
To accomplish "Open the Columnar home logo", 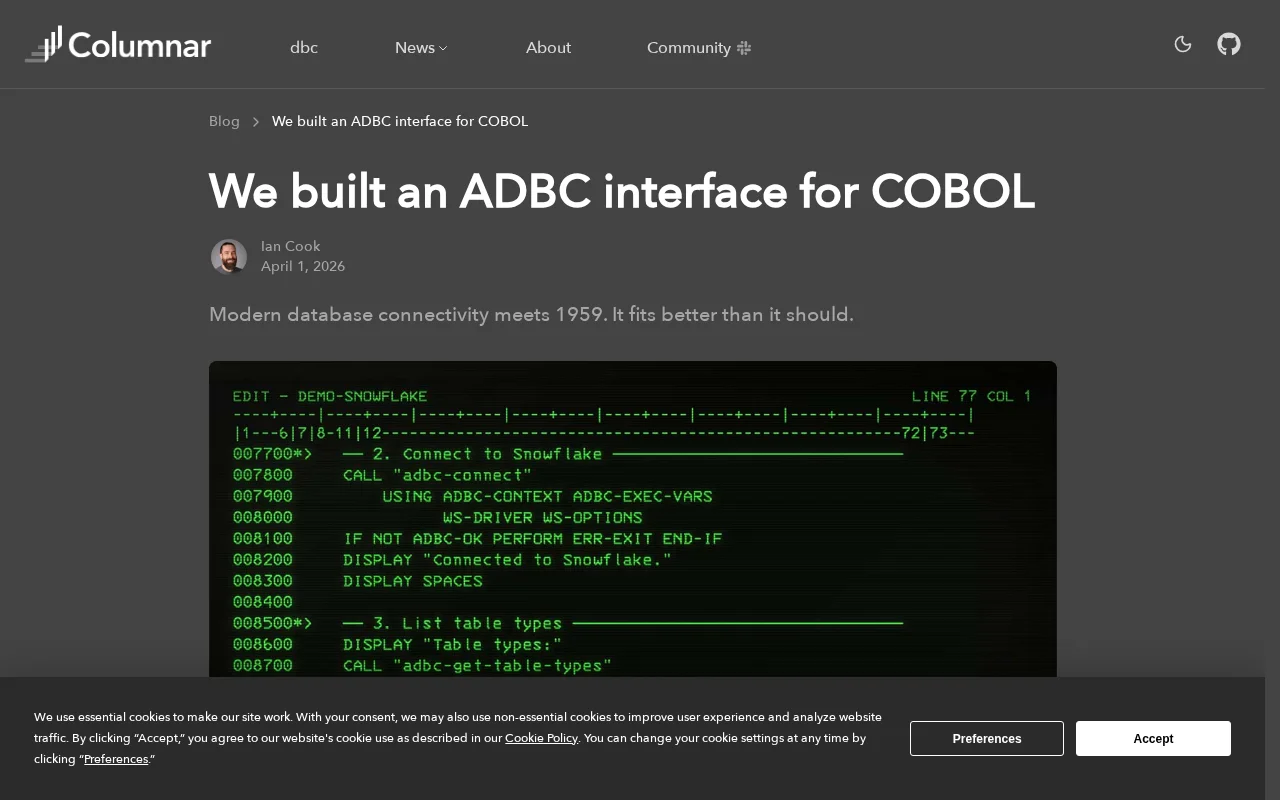I will click(x=118, y=44).
